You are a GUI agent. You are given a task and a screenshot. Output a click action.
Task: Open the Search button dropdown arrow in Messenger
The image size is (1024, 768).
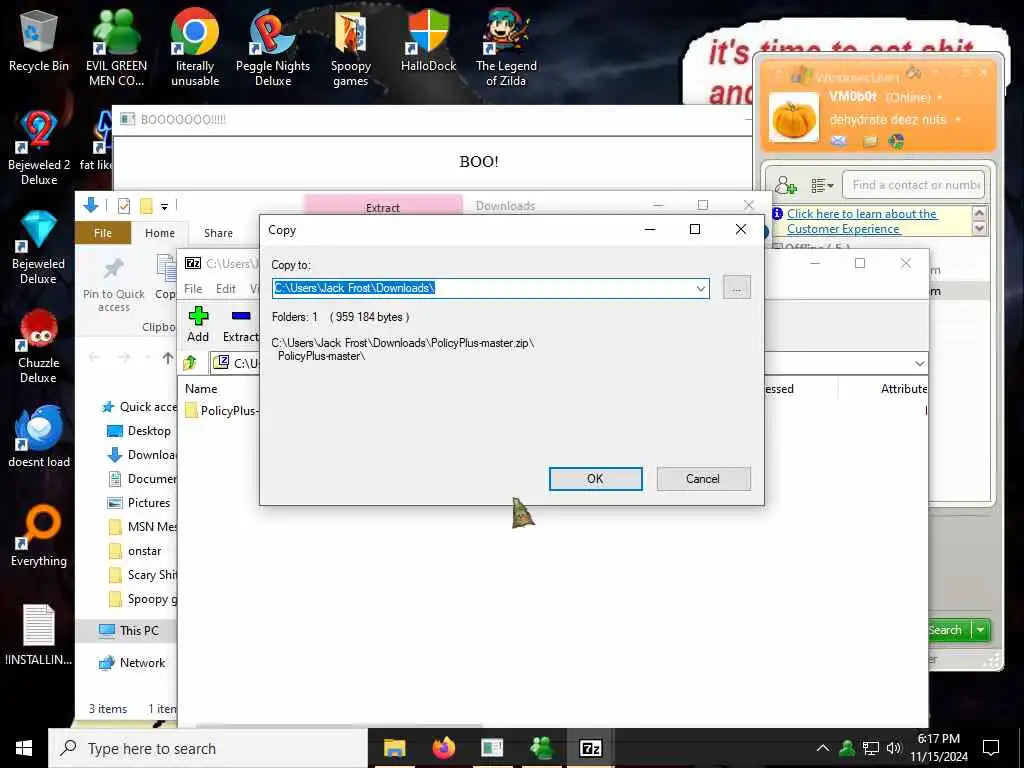pyautogui.click(x=981, y=630)
